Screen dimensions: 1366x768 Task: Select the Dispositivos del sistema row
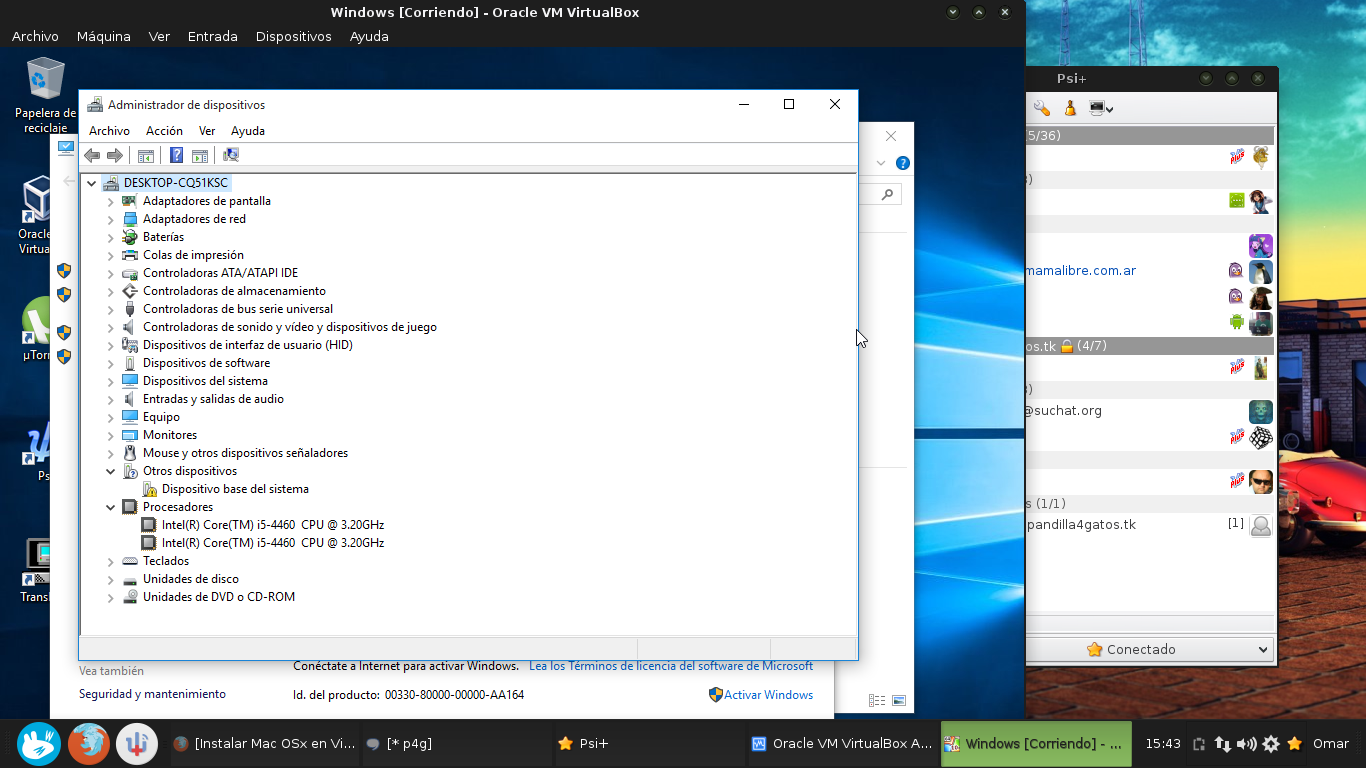point(205,381)
